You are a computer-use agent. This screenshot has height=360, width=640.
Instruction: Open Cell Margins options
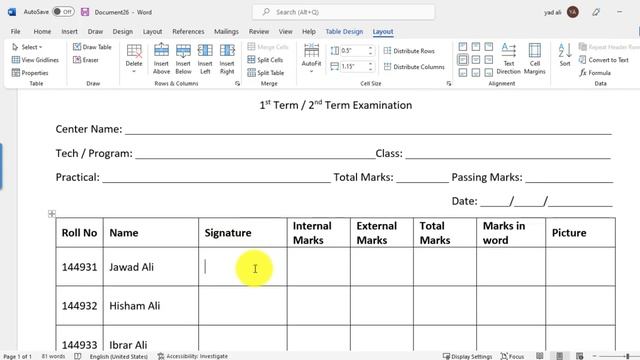coord(535,59)
